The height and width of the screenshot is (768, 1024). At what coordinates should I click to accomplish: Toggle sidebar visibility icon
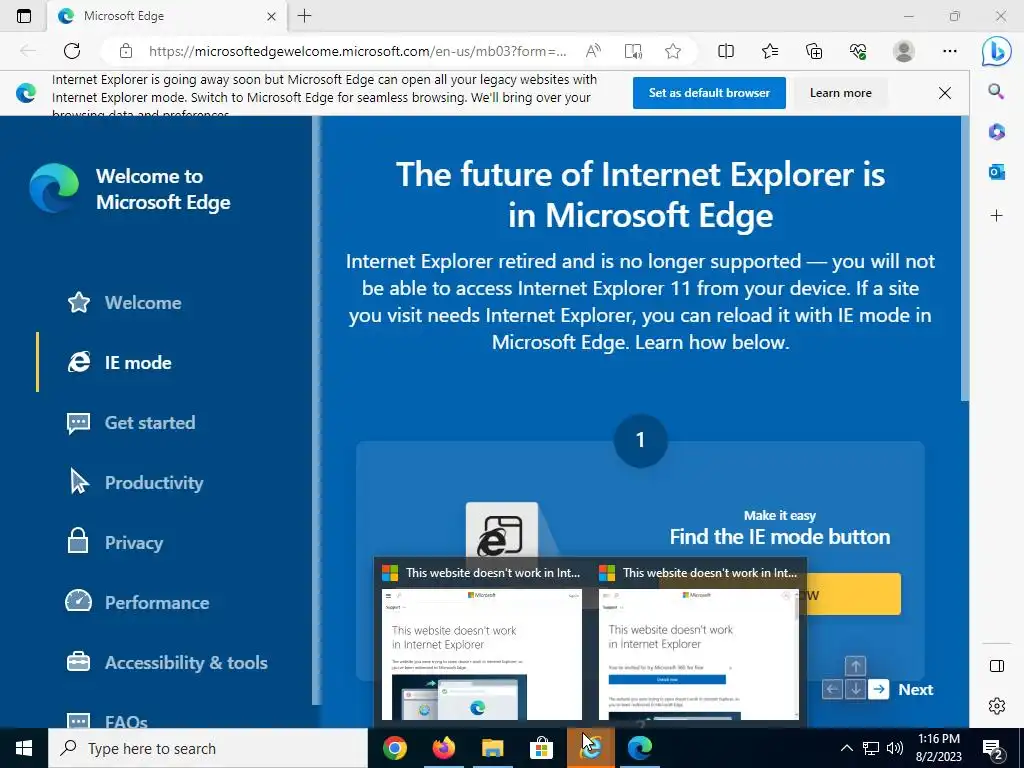[x=997, y=666]
